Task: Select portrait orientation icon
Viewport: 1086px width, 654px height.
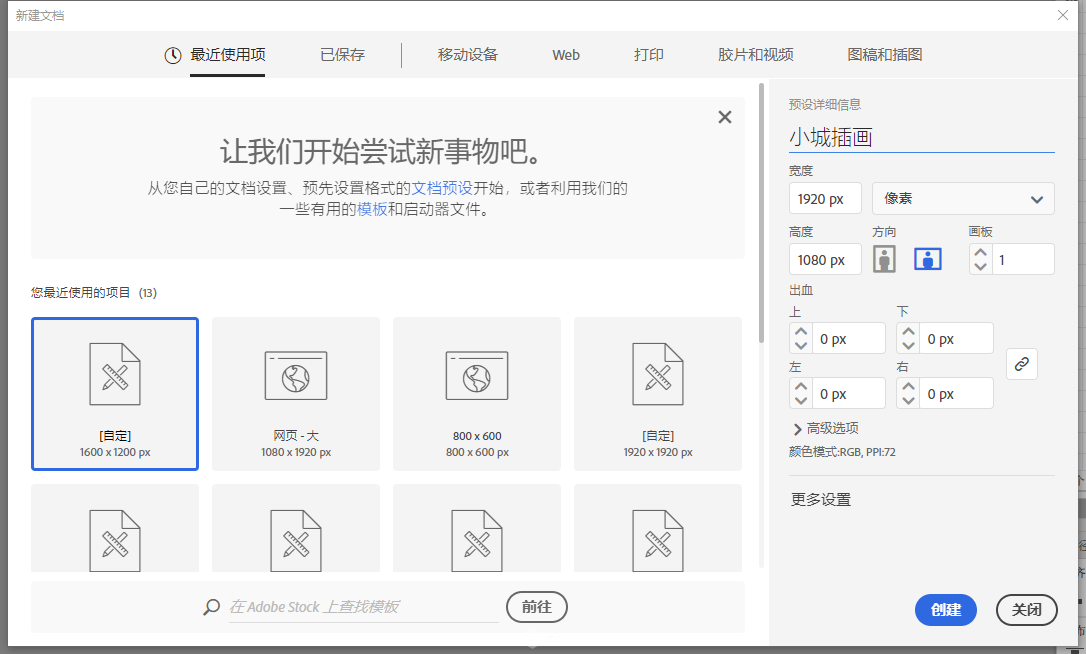Action: (884, 259)
